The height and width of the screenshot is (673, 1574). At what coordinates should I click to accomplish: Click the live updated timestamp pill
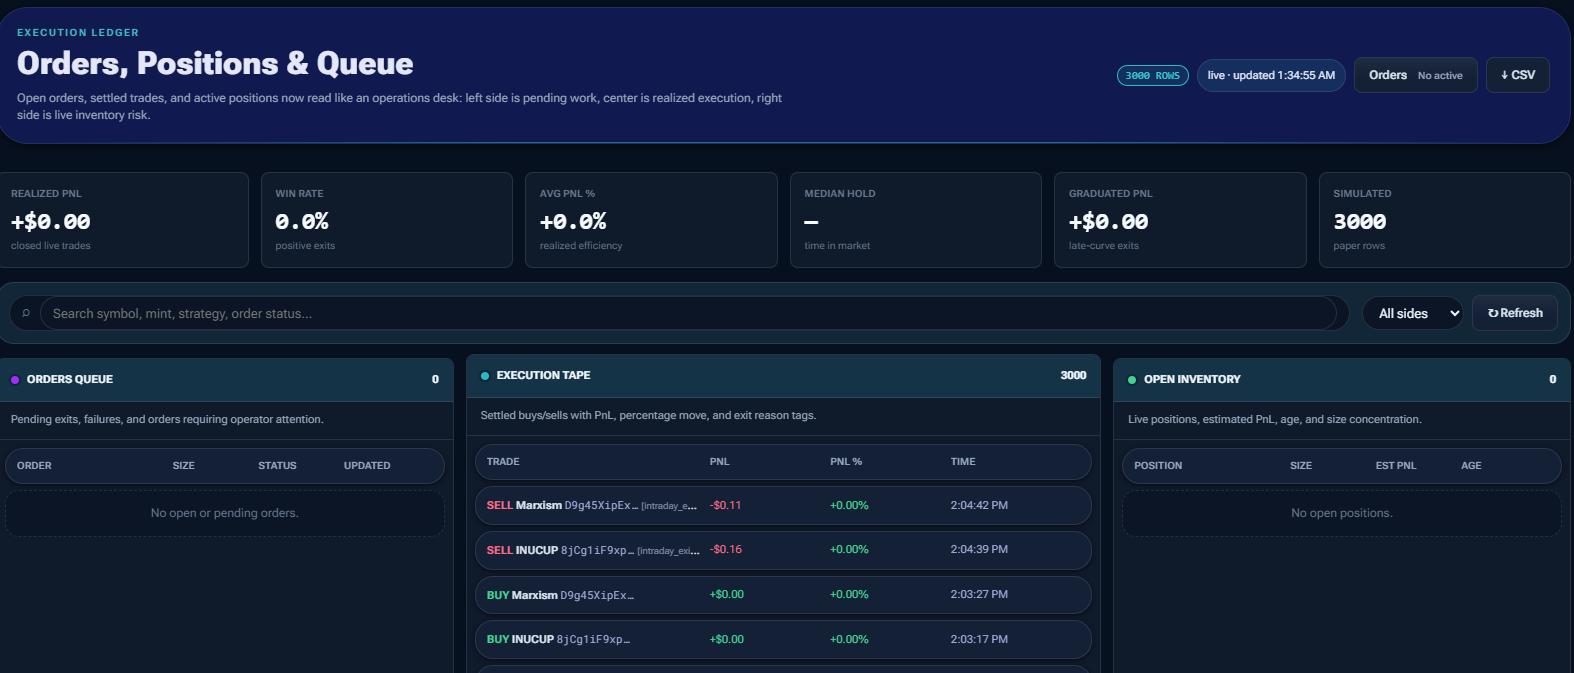(1271, 75)
